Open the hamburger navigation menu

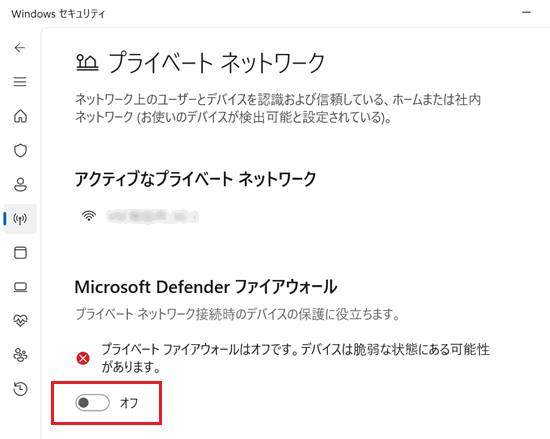20,82
